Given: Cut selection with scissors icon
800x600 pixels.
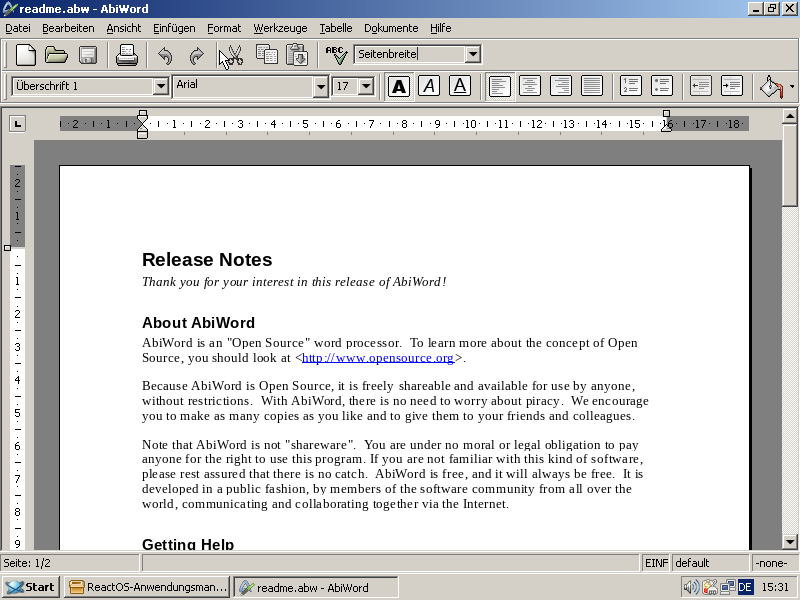Looking at the screenshot, I should pos(234,55).
